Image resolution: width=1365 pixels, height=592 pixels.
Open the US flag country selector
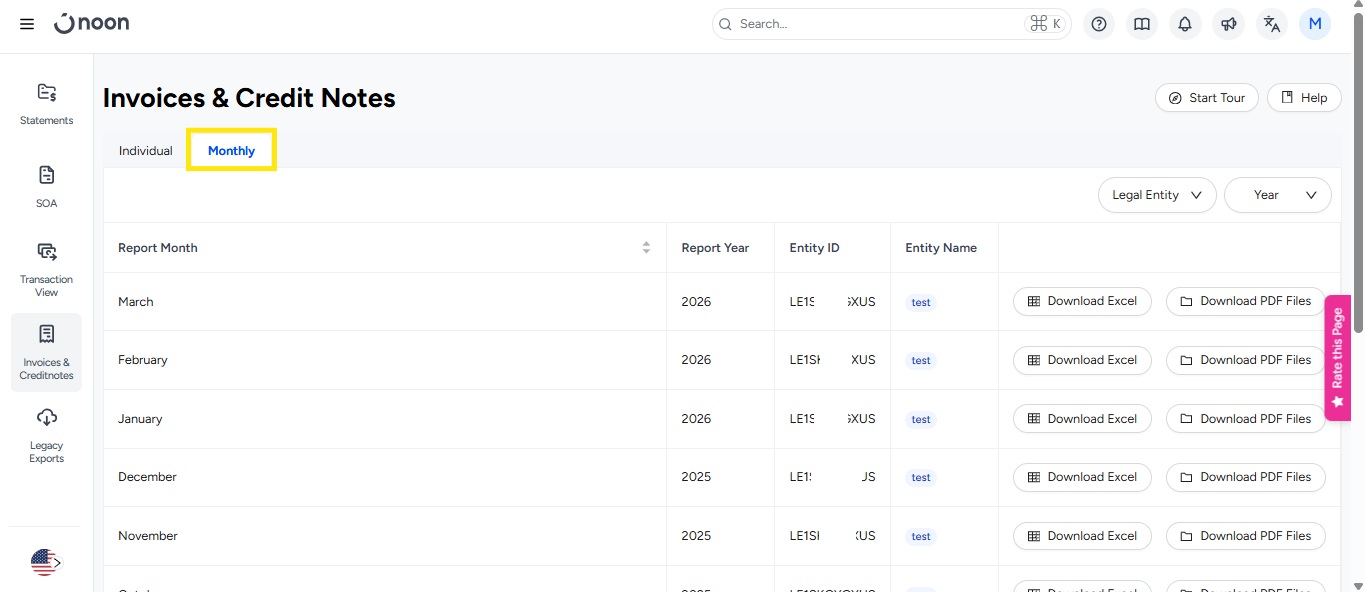click(x=45, y=562)
